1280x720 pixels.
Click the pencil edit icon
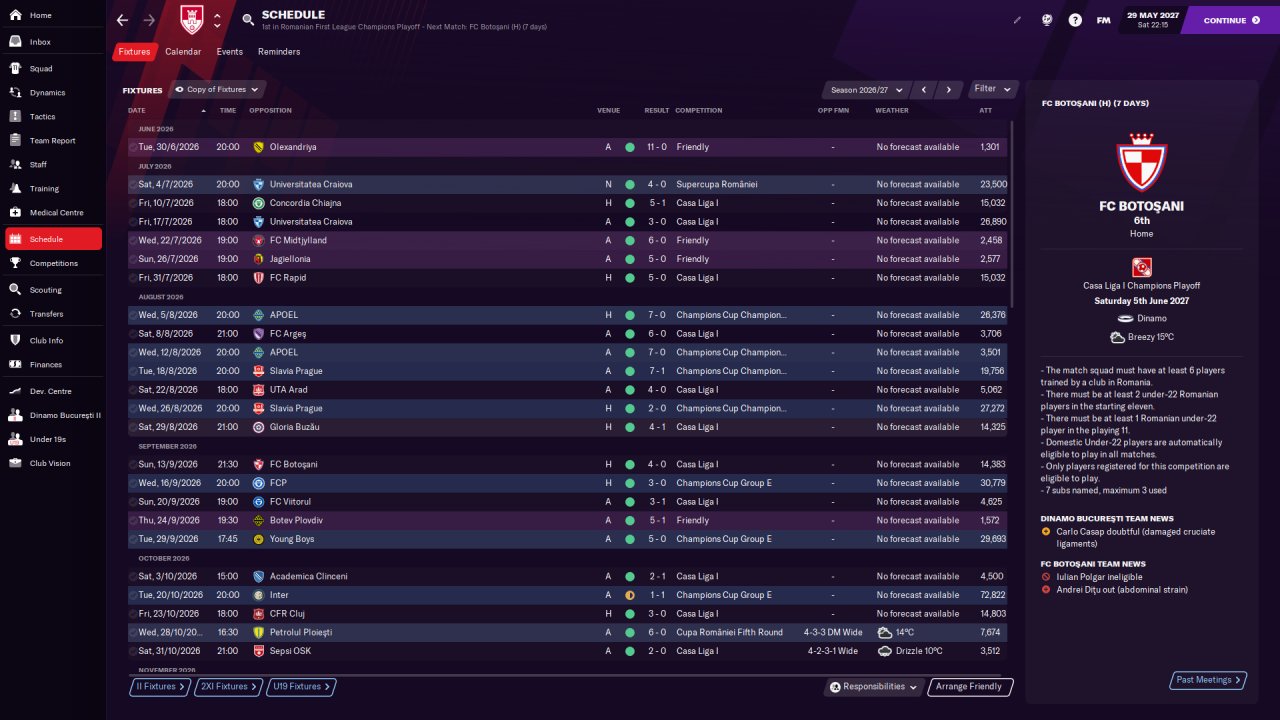tap(1018, 20)
